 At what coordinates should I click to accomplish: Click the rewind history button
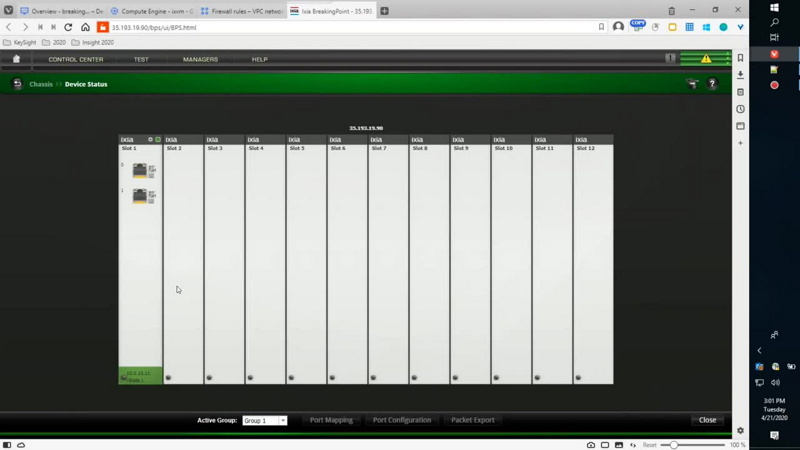40,27
